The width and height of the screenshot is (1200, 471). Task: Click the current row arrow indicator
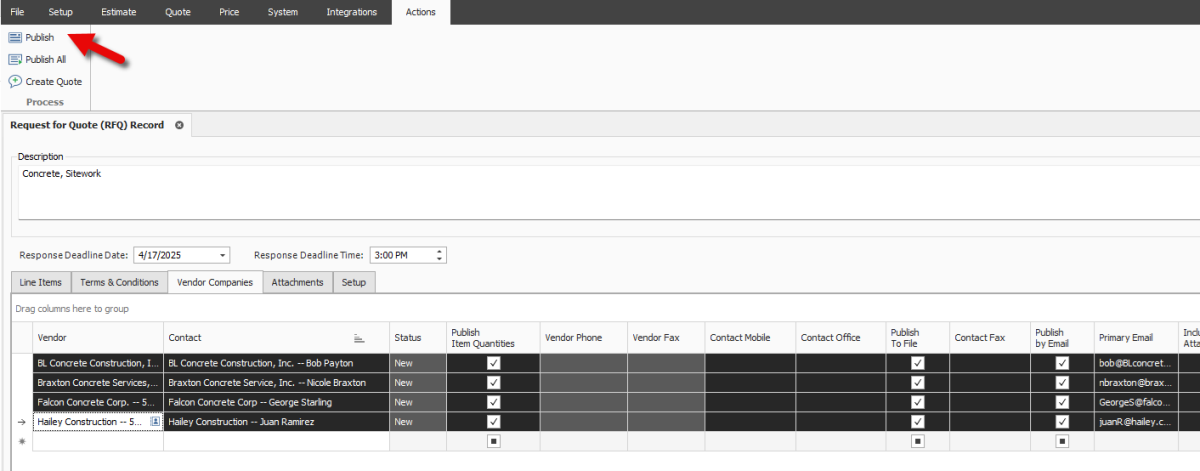(x=22, y=422)
